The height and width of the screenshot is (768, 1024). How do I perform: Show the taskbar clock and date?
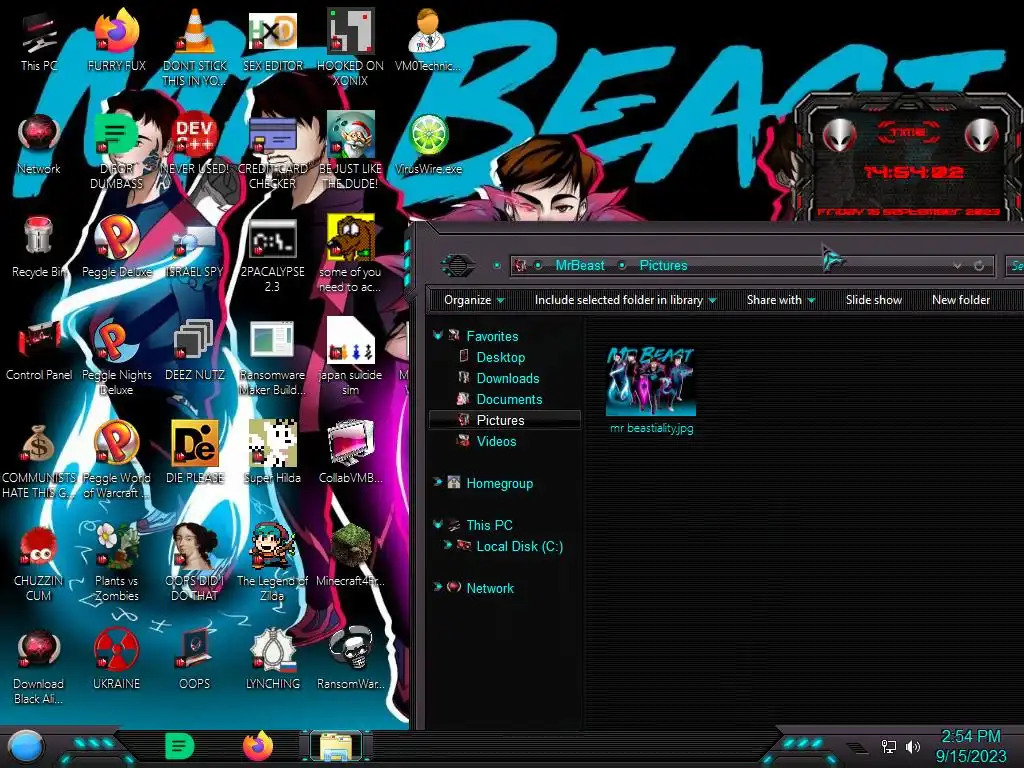(x=971, y=746)
